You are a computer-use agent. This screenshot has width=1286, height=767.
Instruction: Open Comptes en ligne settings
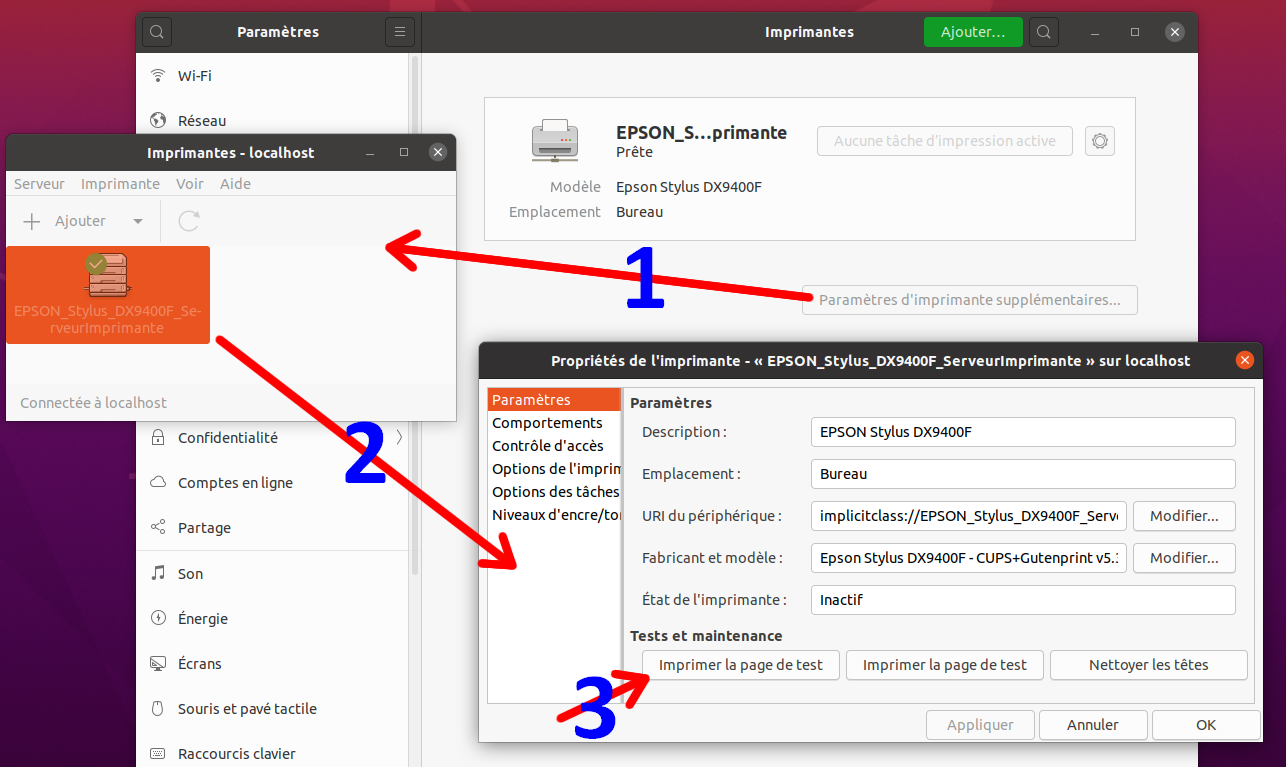[272, 483]
